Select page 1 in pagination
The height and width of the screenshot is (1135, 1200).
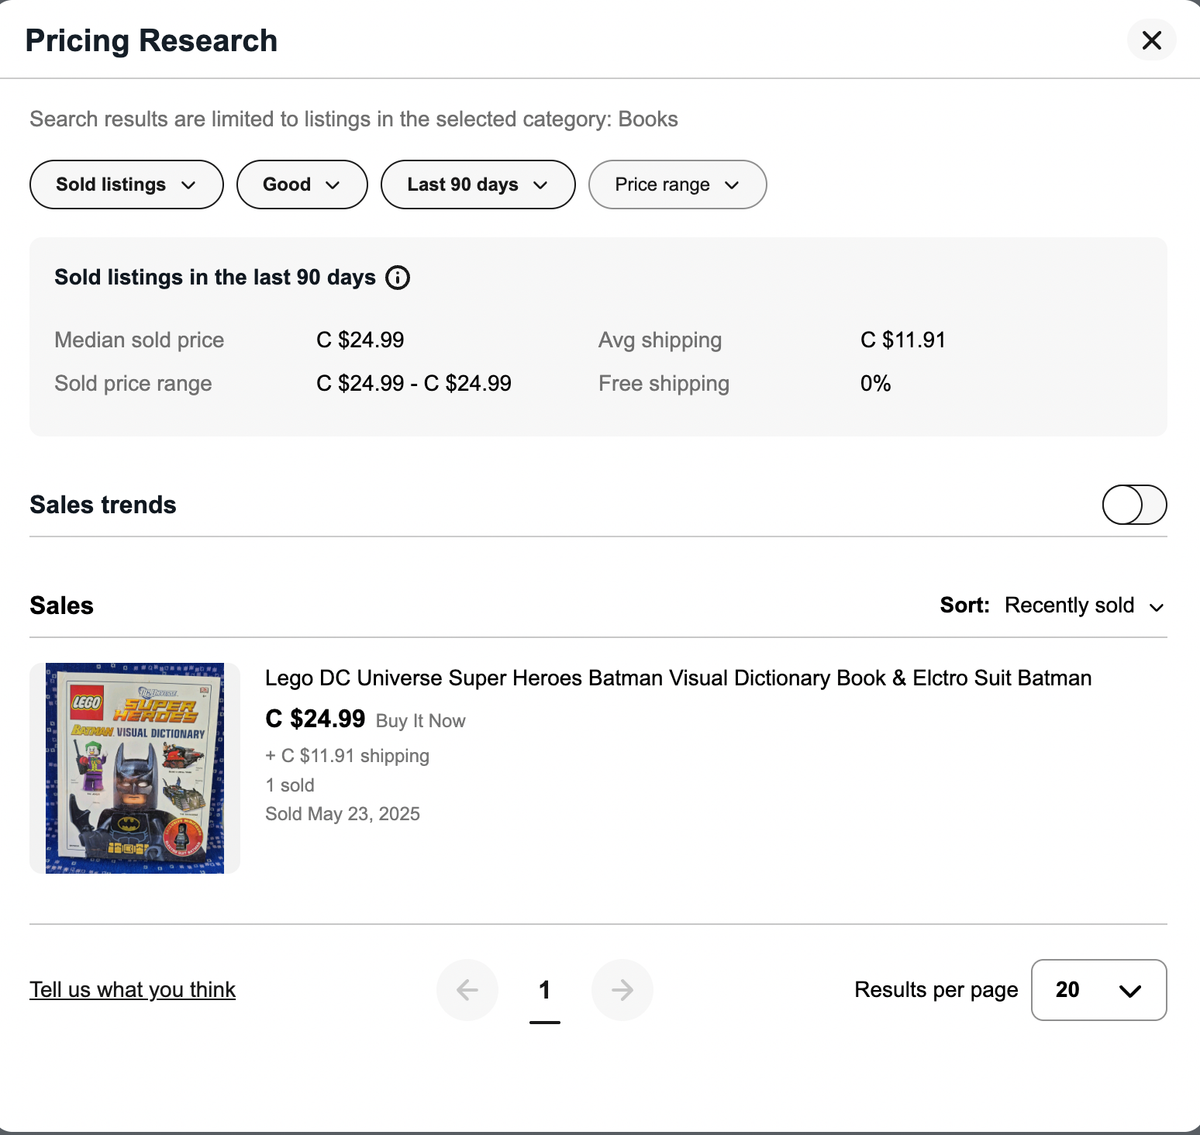[545, 990]
